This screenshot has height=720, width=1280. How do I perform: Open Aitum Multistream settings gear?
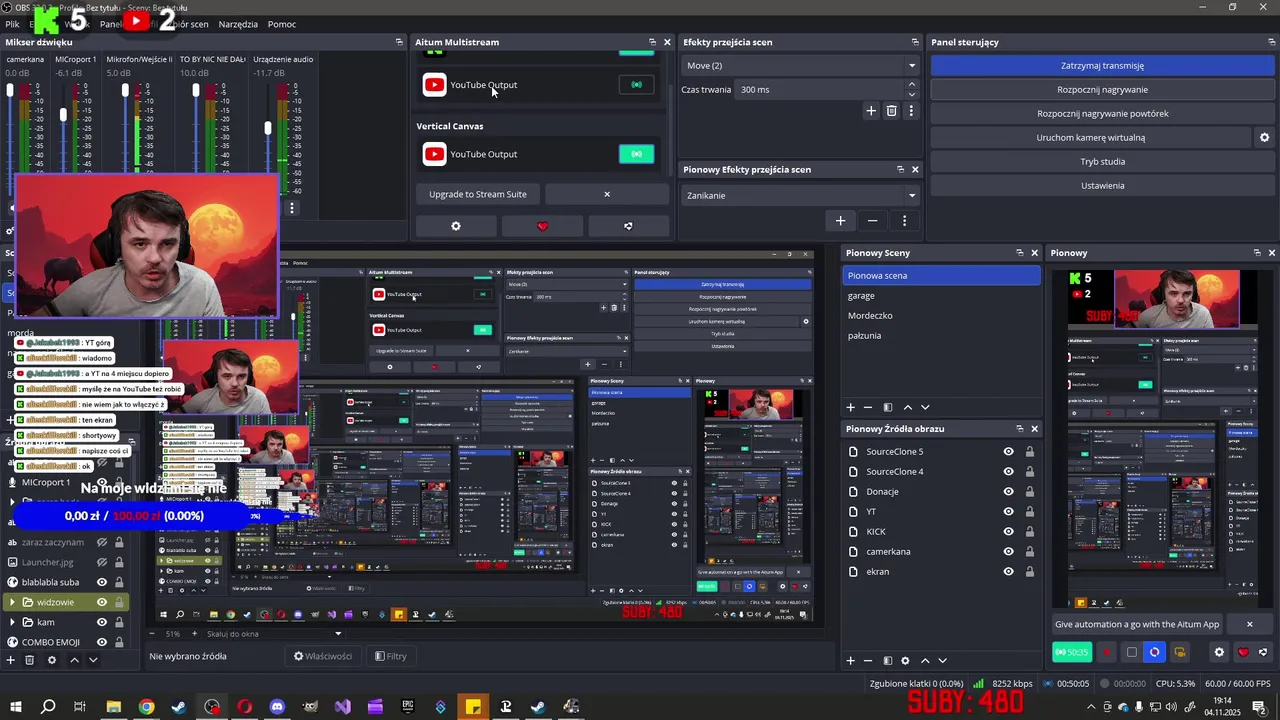pos(456,226)
